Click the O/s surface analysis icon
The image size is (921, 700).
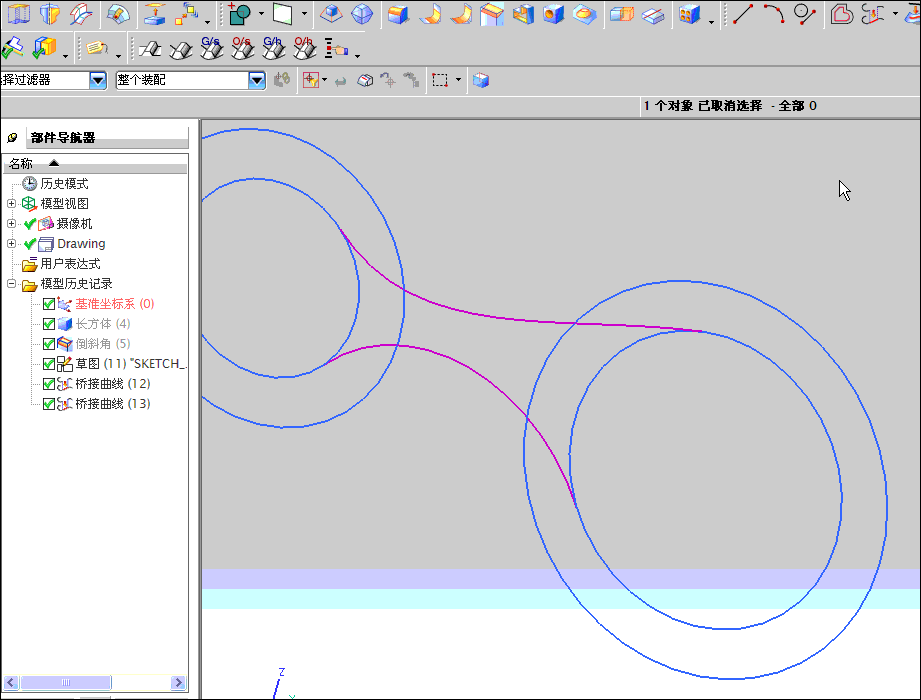[242, 48]
